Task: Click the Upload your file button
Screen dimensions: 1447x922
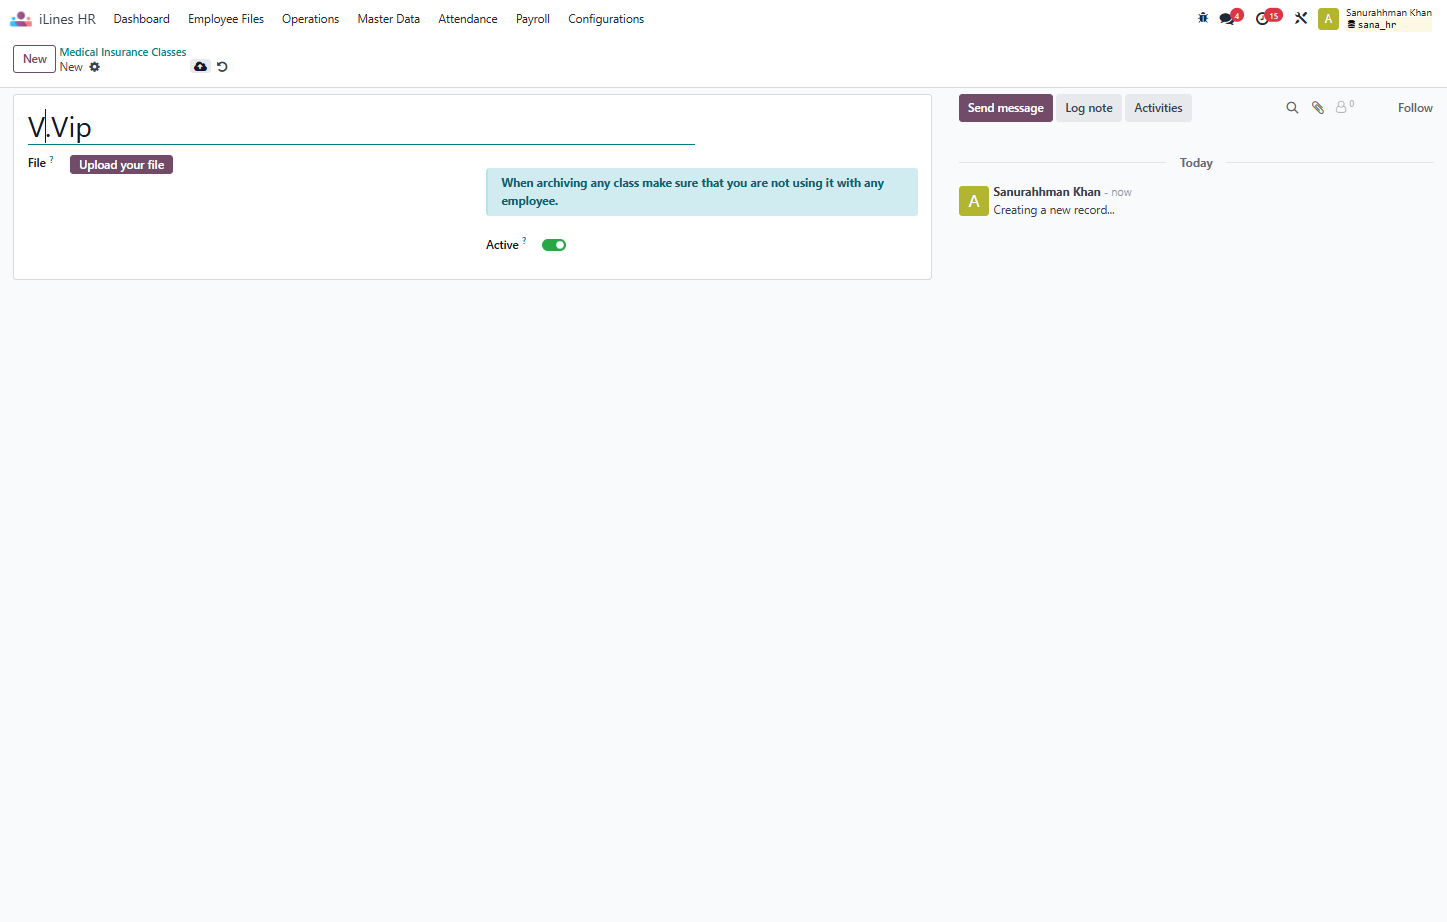Action: (121, 165)
